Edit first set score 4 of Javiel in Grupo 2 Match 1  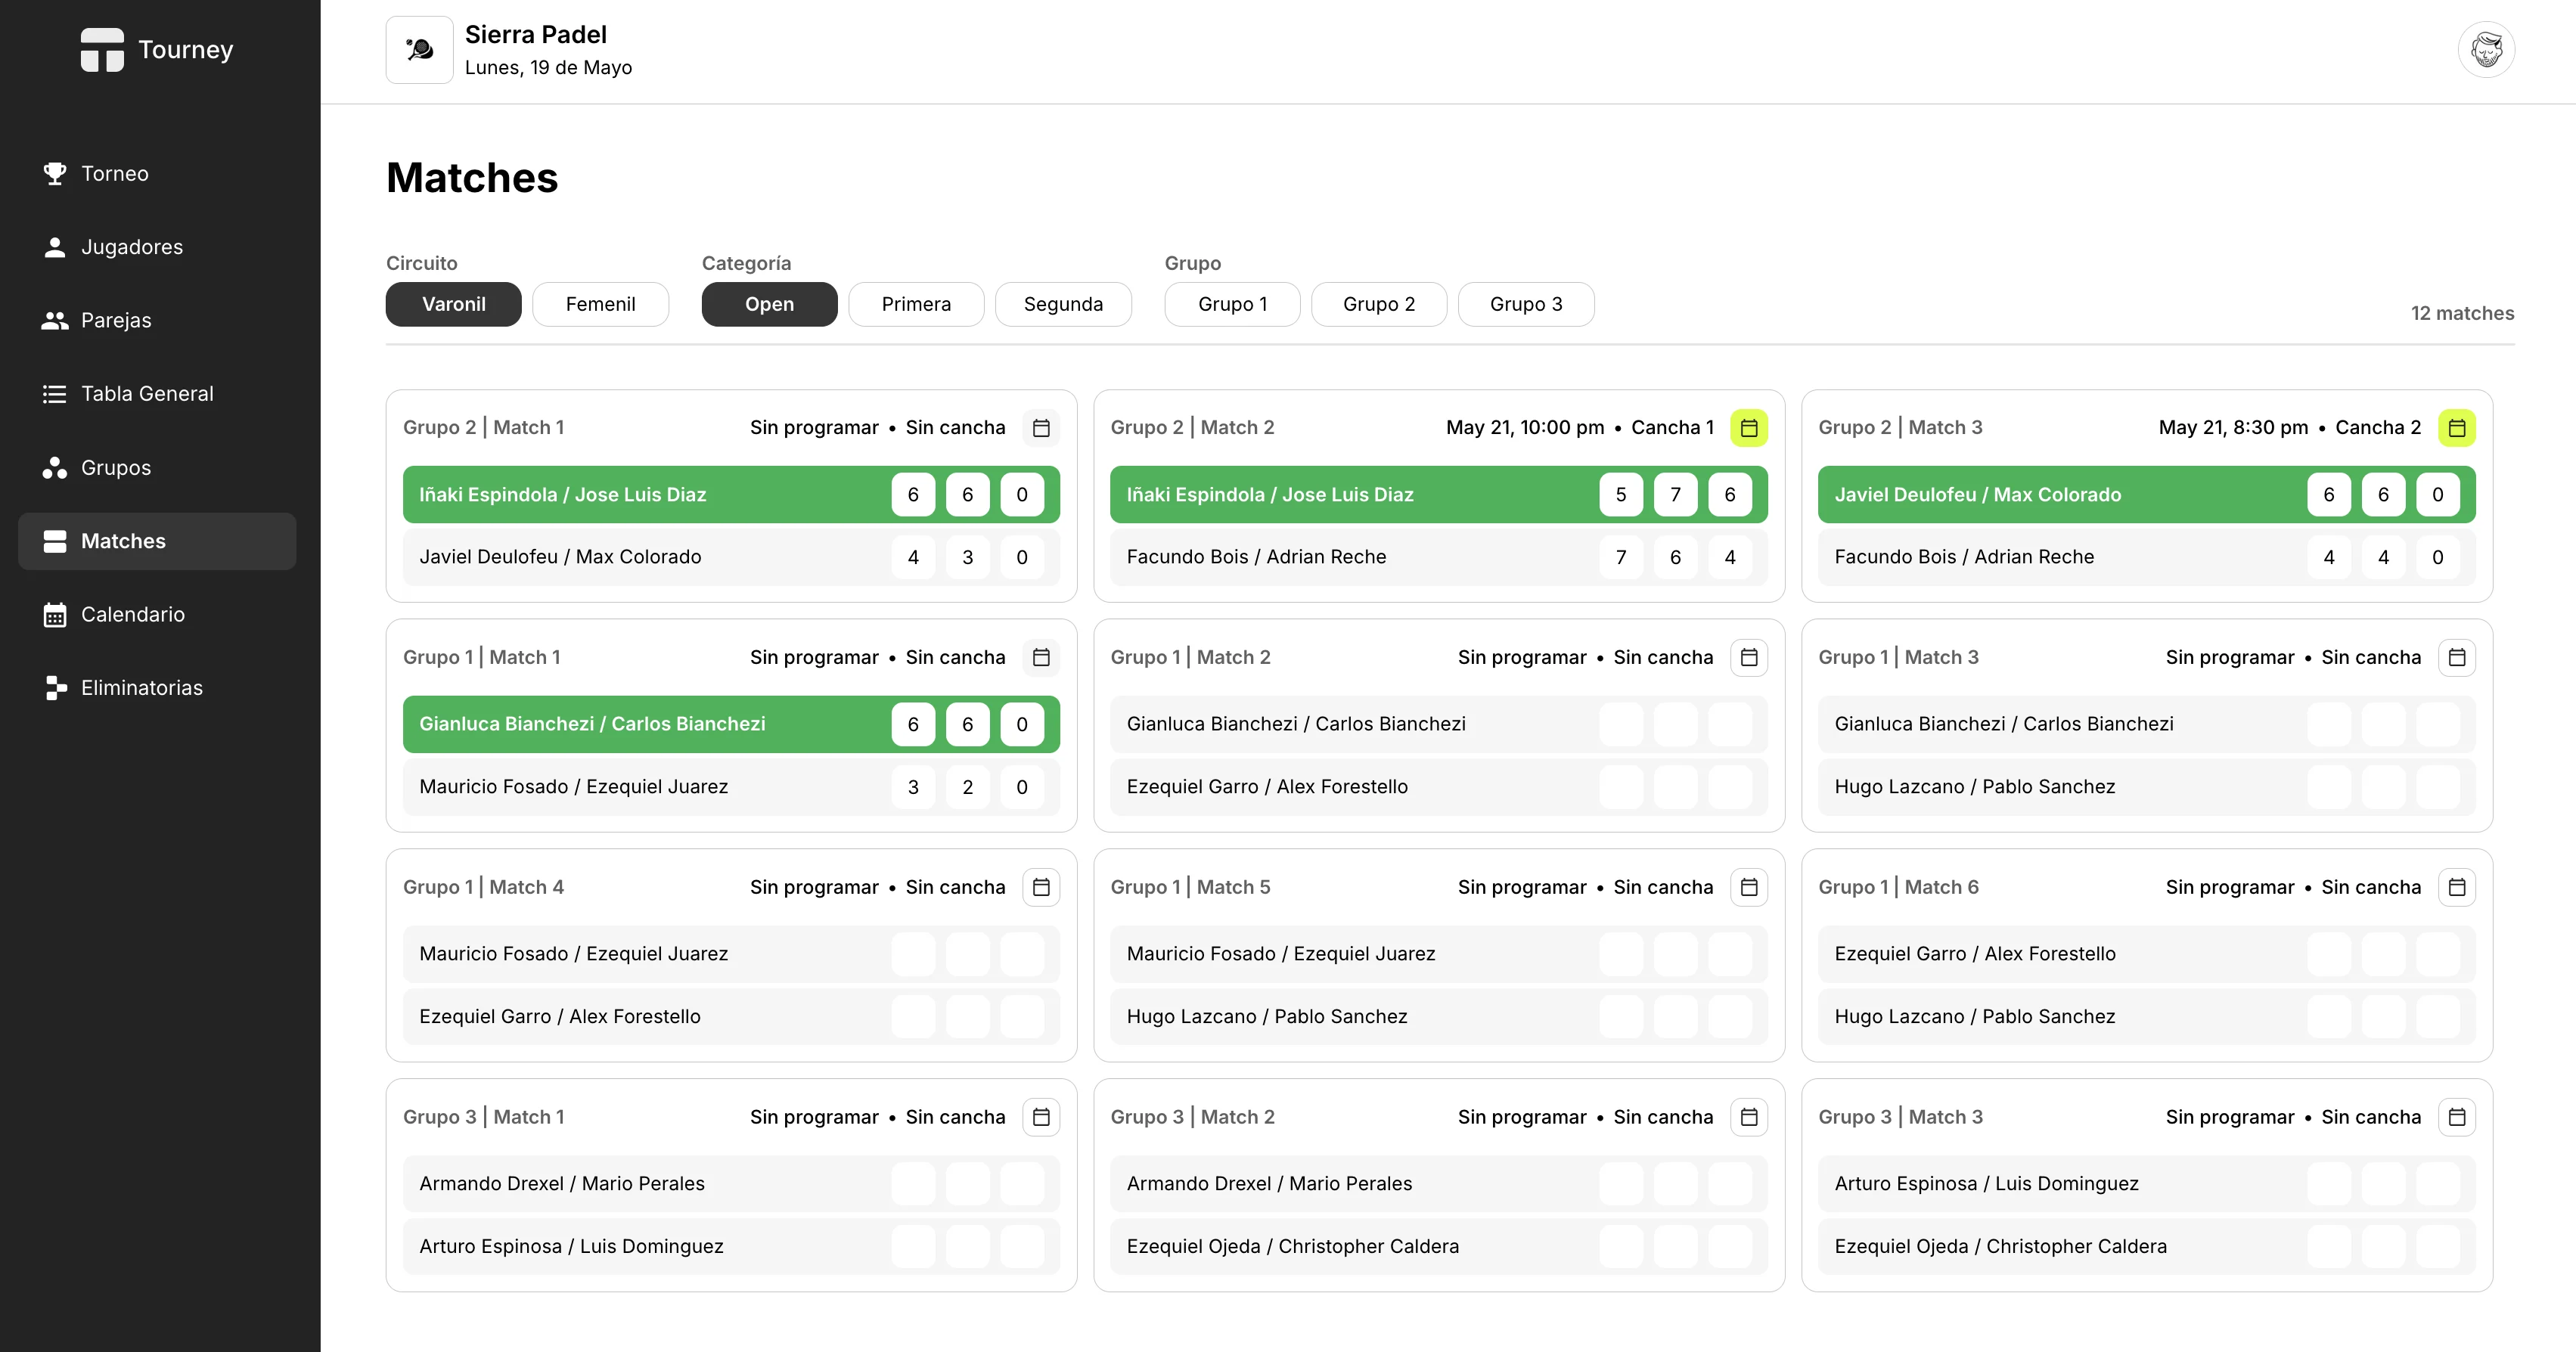click(913, 557)
